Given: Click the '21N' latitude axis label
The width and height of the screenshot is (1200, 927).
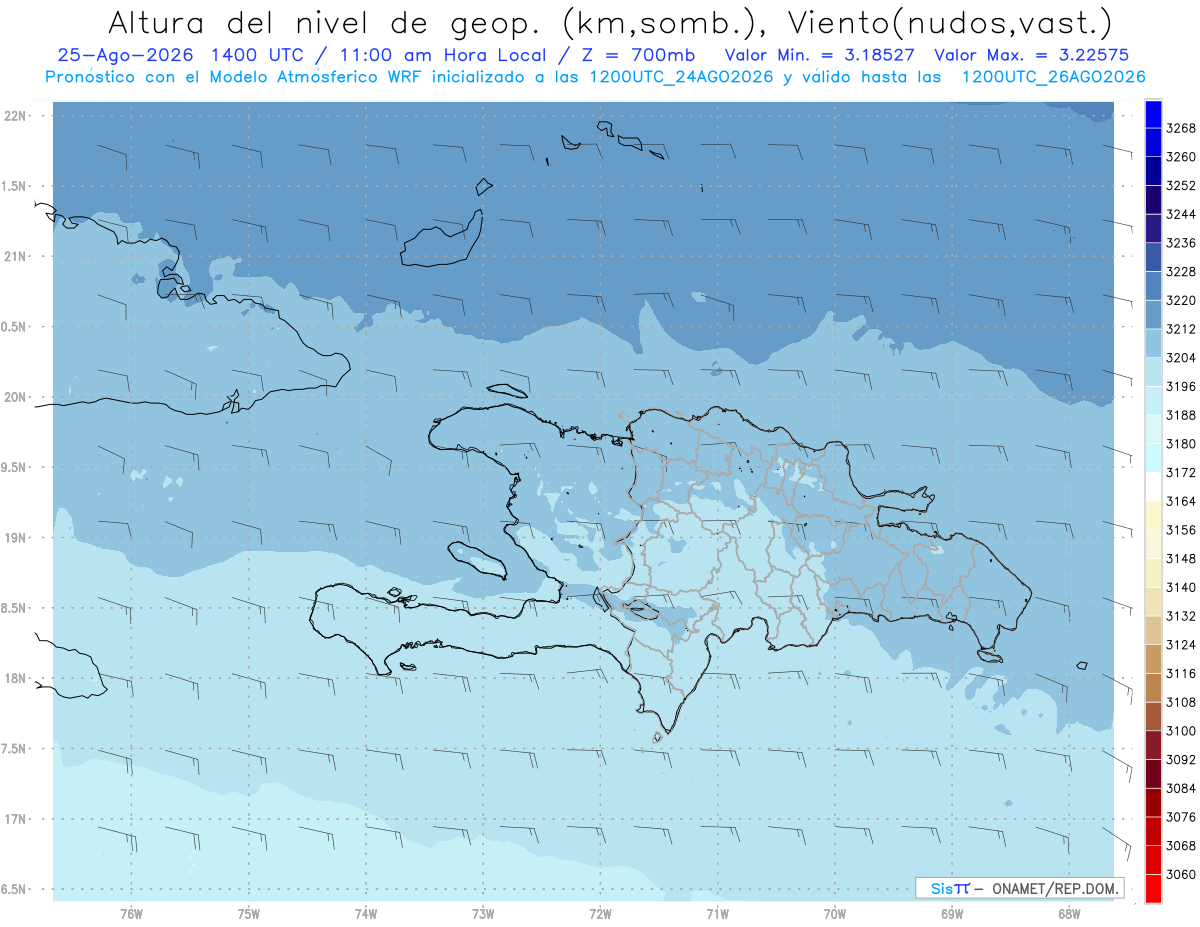Looking at the screenshot, I should point(16,256).
